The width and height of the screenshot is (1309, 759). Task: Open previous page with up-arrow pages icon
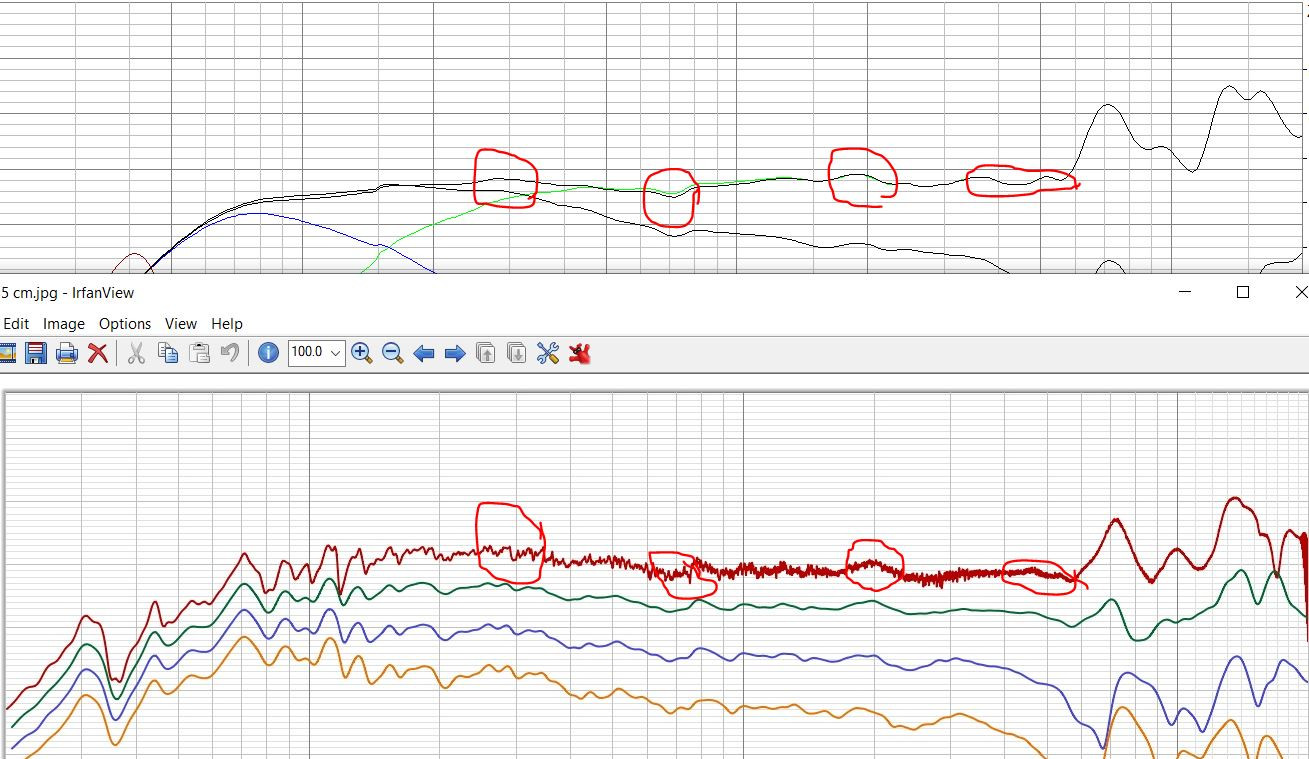(486, 352)
